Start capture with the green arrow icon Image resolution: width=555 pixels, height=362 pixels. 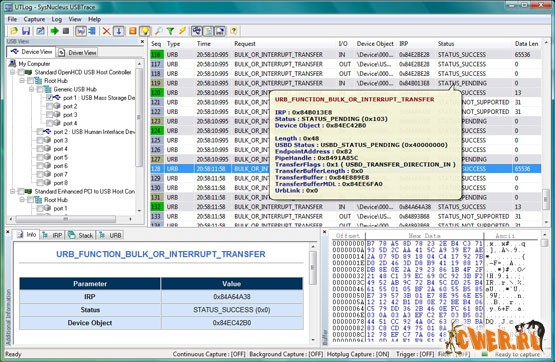[x=55, y=31]
